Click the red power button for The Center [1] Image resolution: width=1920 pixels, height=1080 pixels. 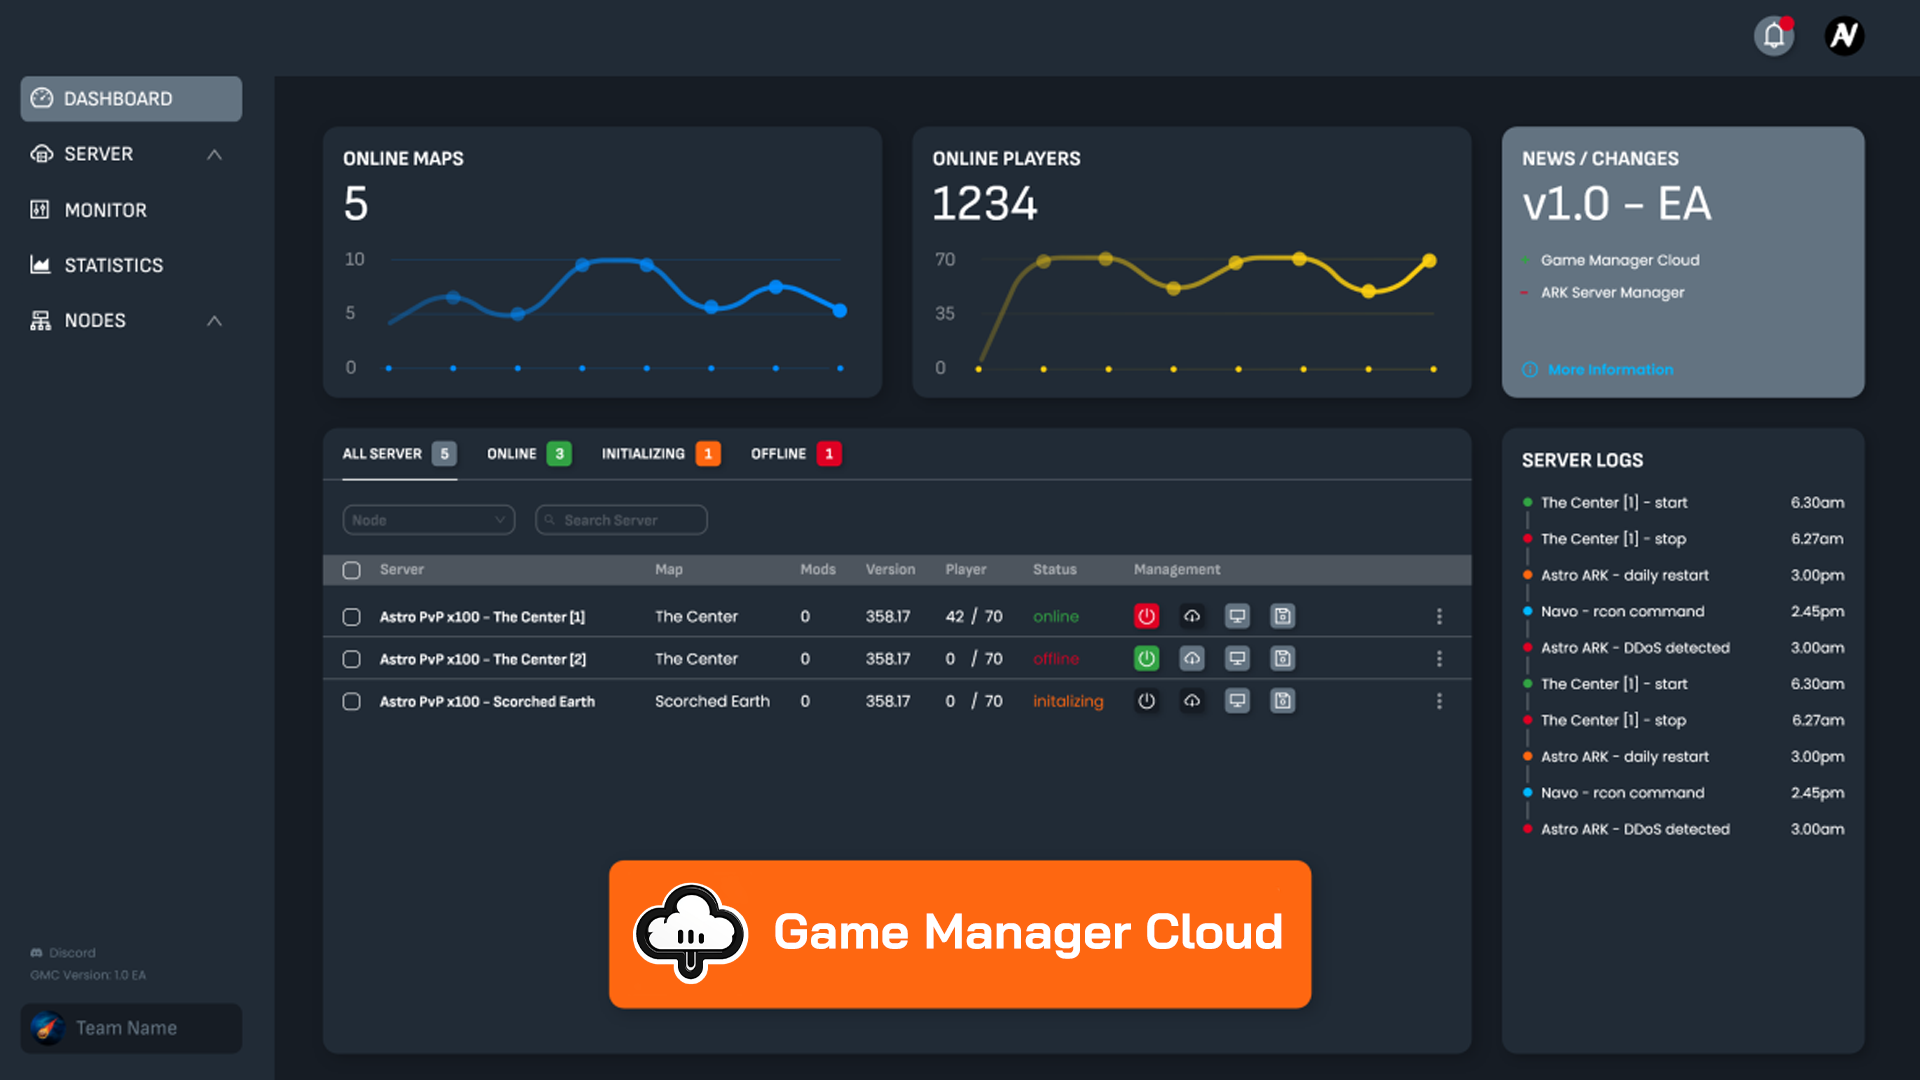[x=1146, y=616]
